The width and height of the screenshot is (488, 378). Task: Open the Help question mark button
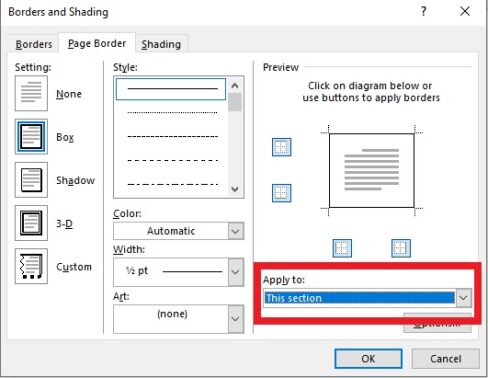pyautogui.click(x=423, y=12)
